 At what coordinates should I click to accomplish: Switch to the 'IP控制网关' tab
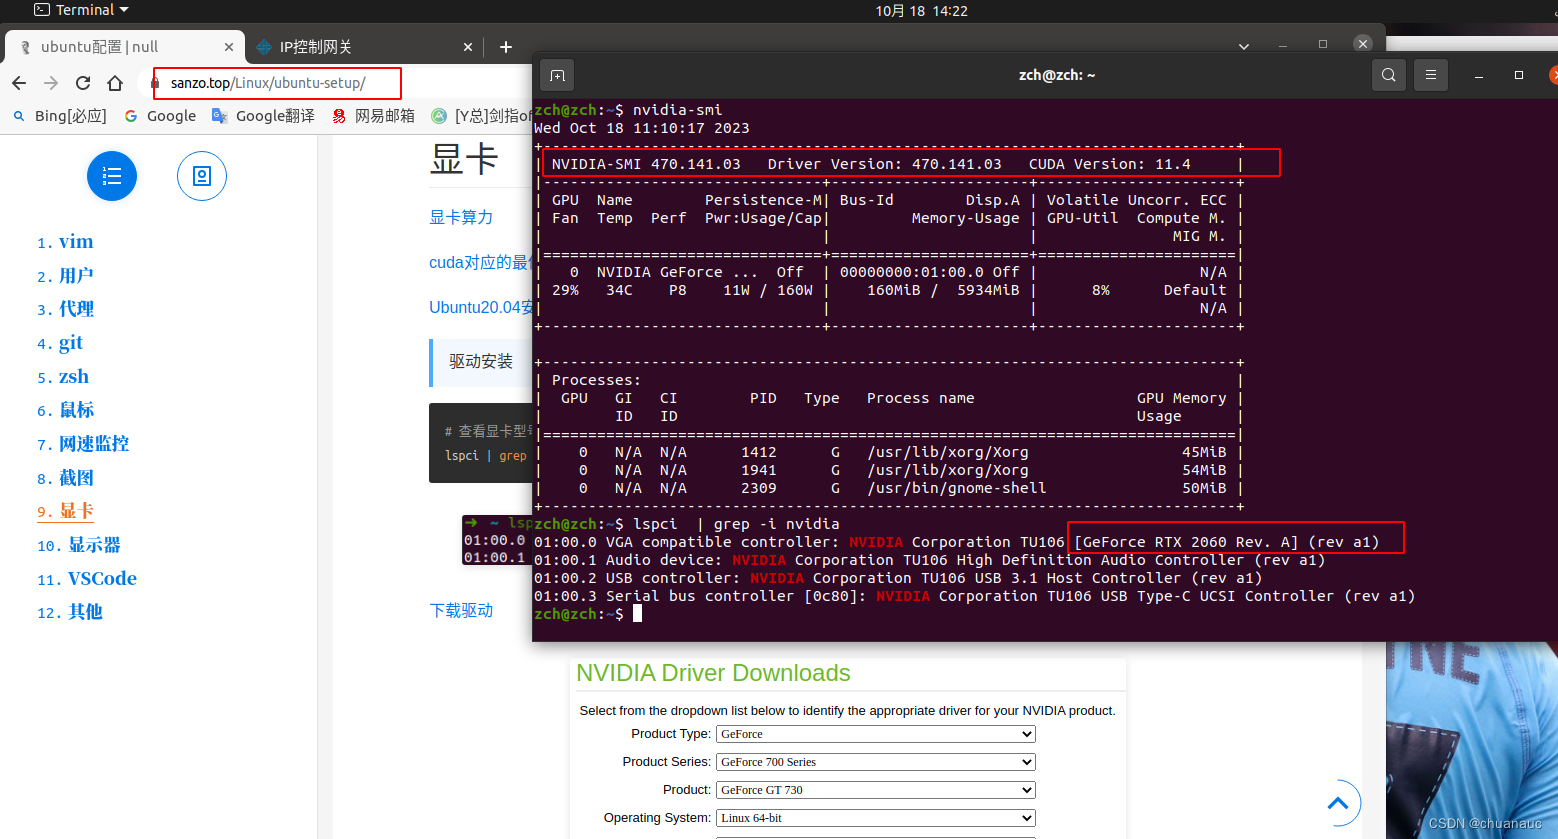coord(363,47)
